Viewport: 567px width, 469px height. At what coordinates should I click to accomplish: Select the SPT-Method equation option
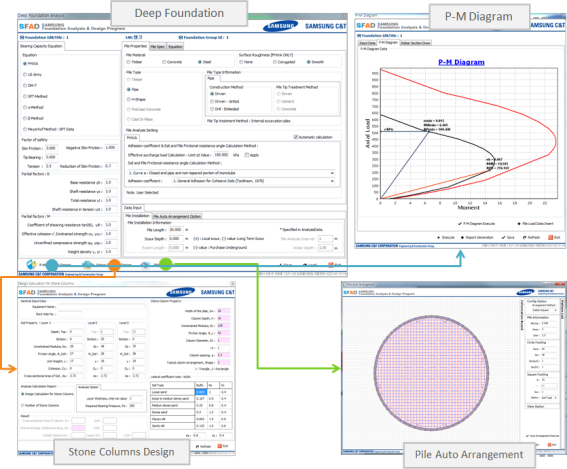click(x=25, y=97)
